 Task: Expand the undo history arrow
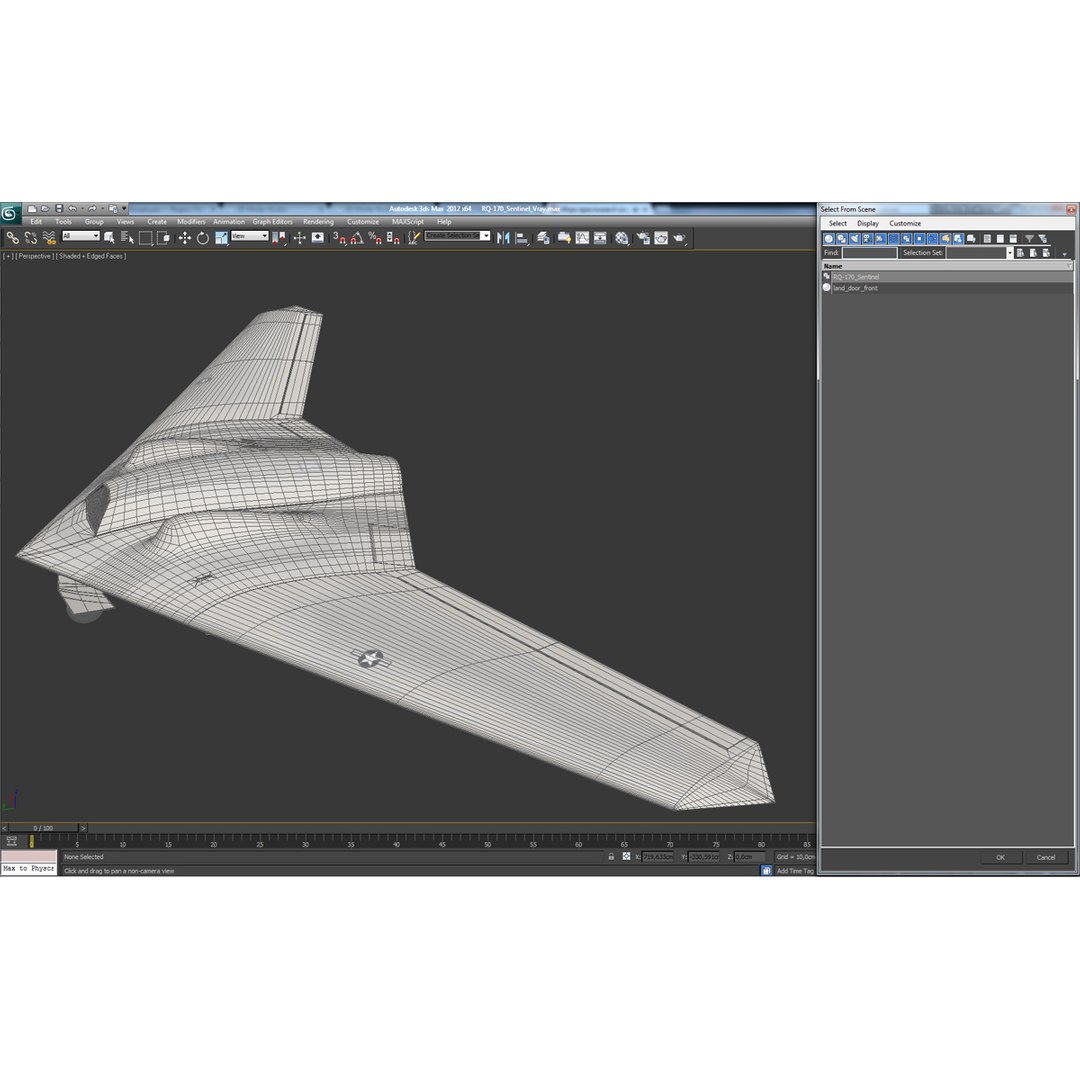tap(82, 209)
